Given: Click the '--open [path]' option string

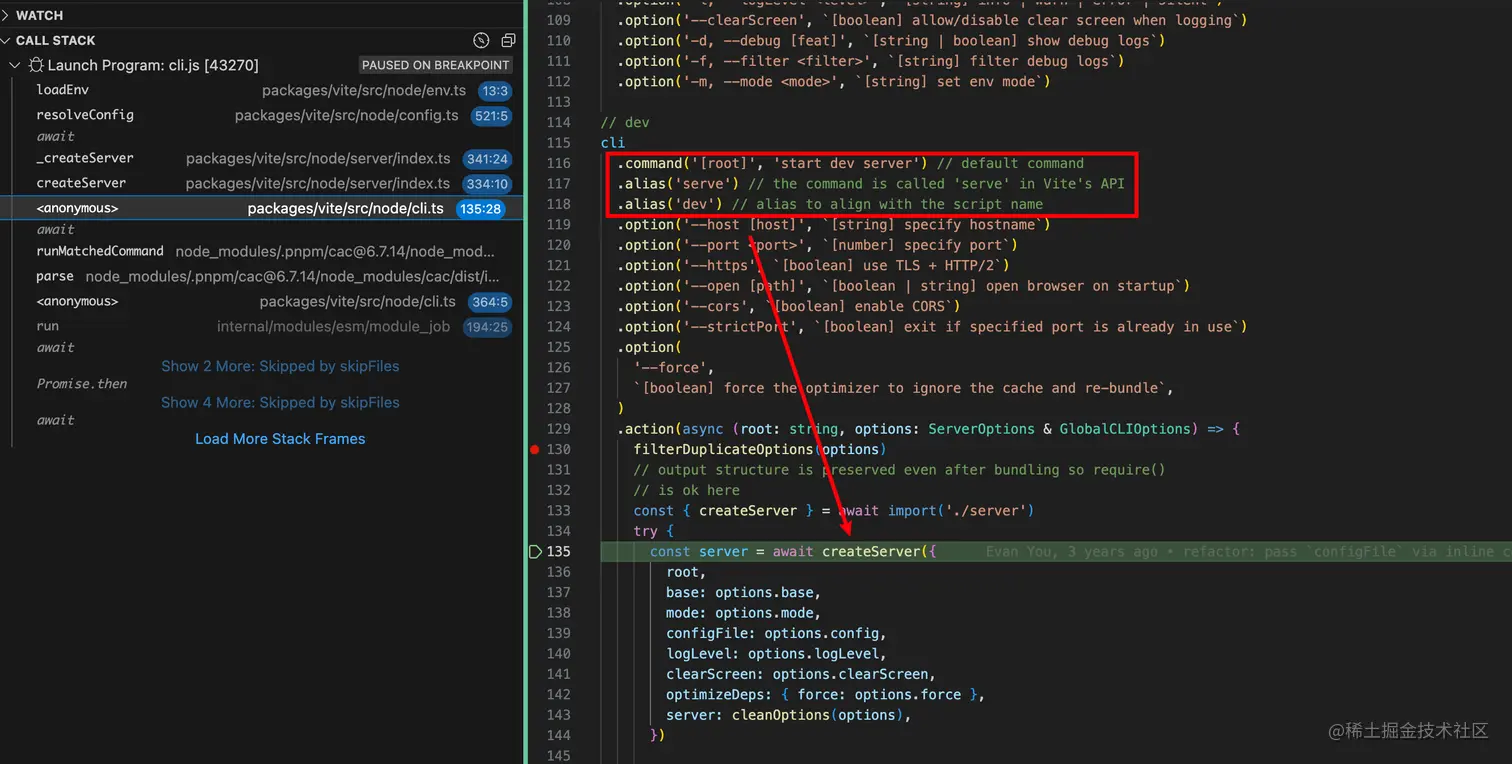Looking at the screenshot, I should click(746, 286).
